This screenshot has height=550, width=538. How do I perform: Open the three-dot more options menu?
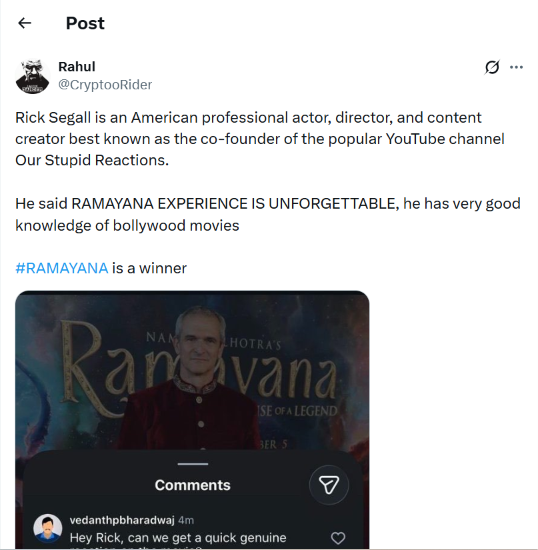(516, 67)
